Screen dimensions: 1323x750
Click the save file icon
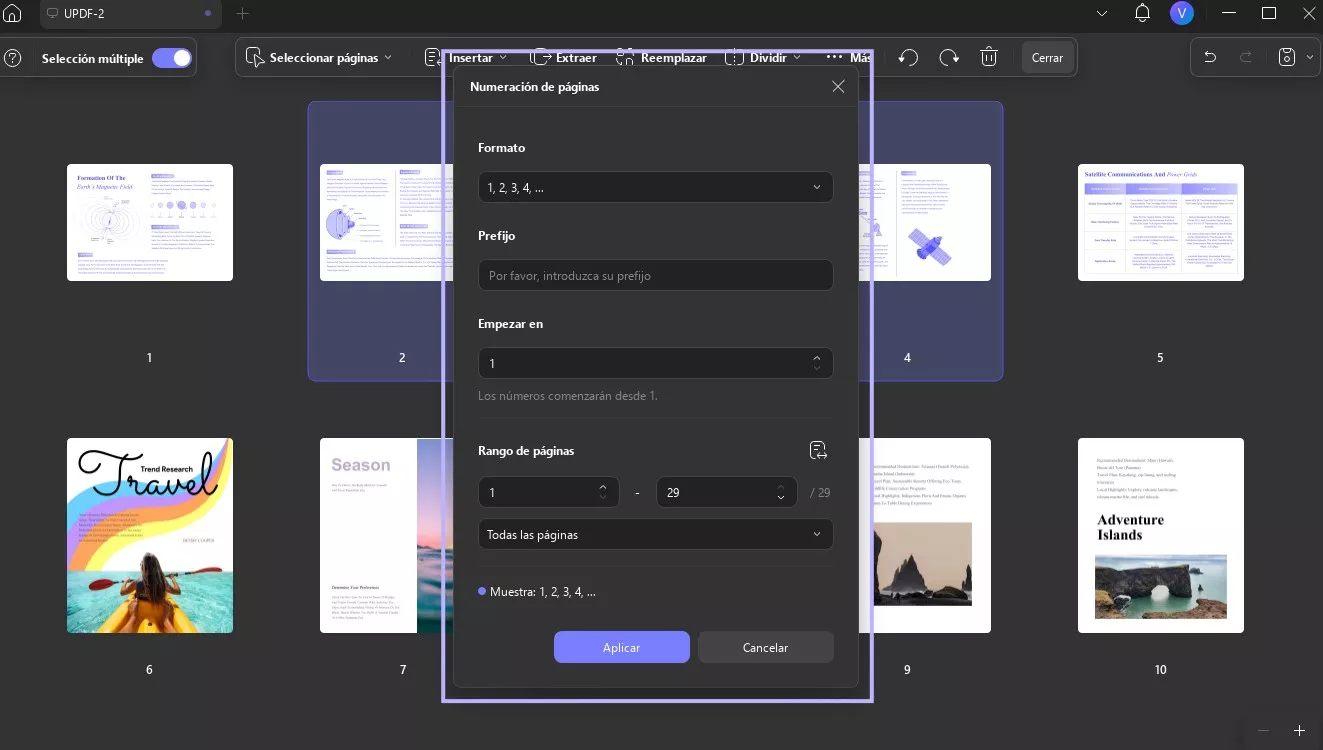[1288, 58]
